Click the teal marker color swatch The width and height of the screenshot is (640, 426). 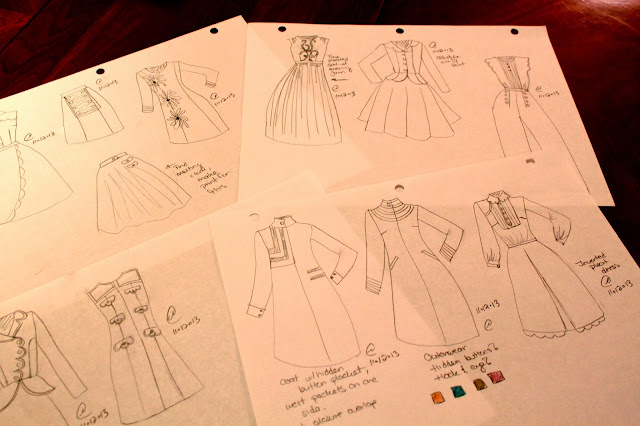tap(459, 391)
